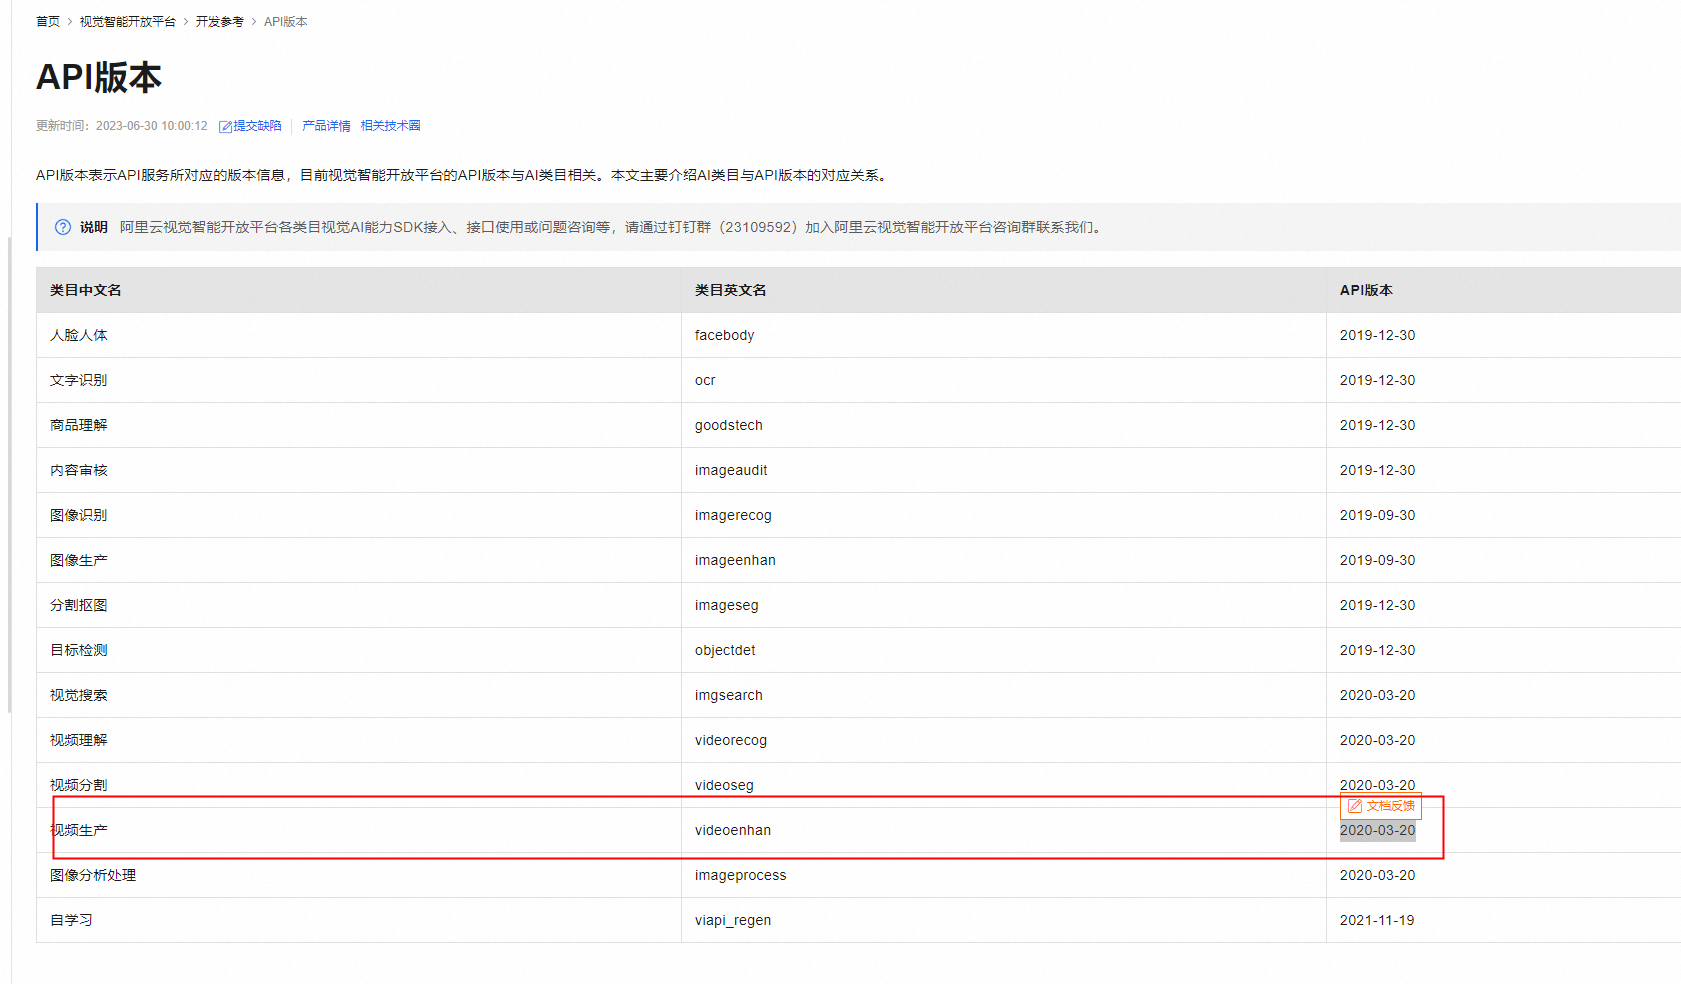Click the 文档反馈 pencil icon
The width and height of the screenshot is (1681, 984).
tap(1355, 806)
